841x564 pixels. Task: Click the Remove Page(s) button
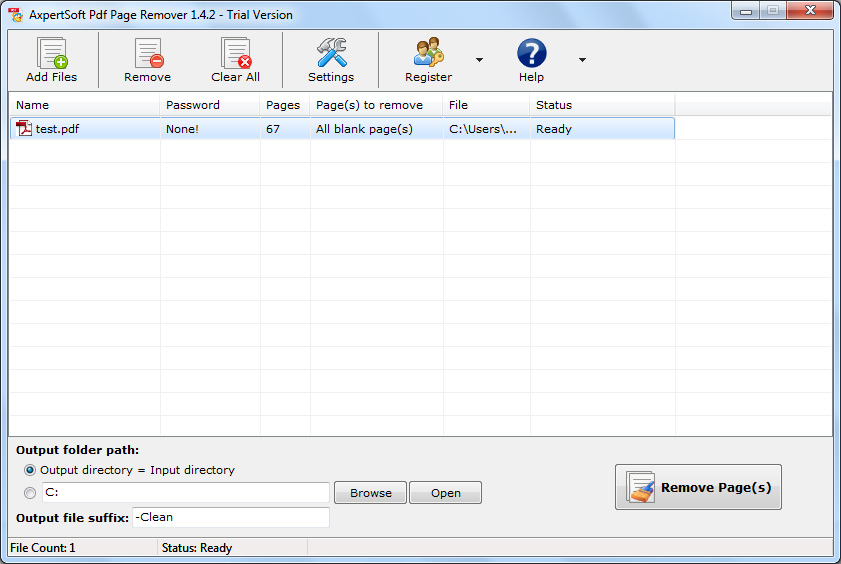(698, 487)
